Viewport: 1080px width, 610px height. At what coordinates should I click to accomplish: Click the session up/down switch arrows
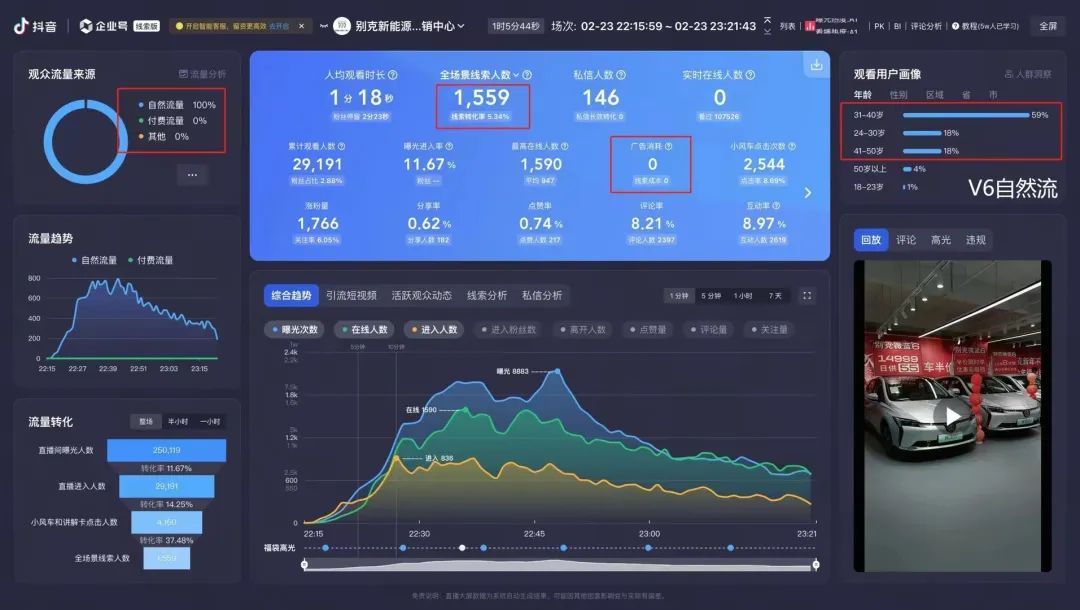tap(767, 26)
